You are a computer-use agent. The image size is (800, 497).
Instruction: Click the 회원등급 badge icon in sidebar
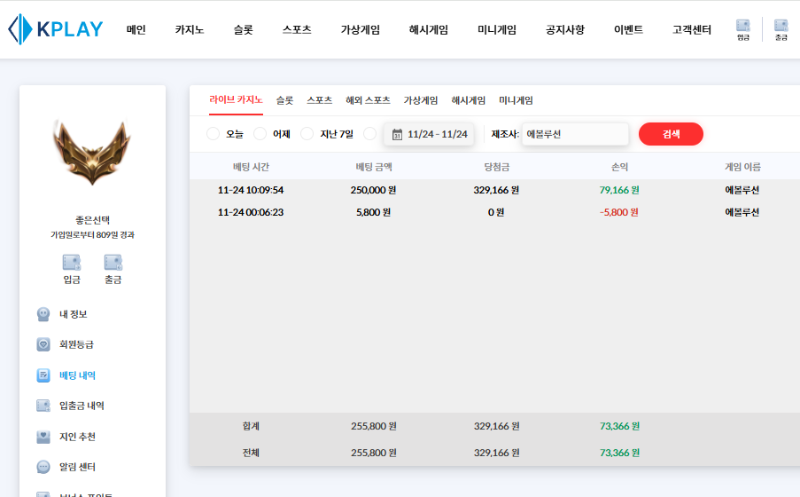pyautogui.click(x=43, y=344)
